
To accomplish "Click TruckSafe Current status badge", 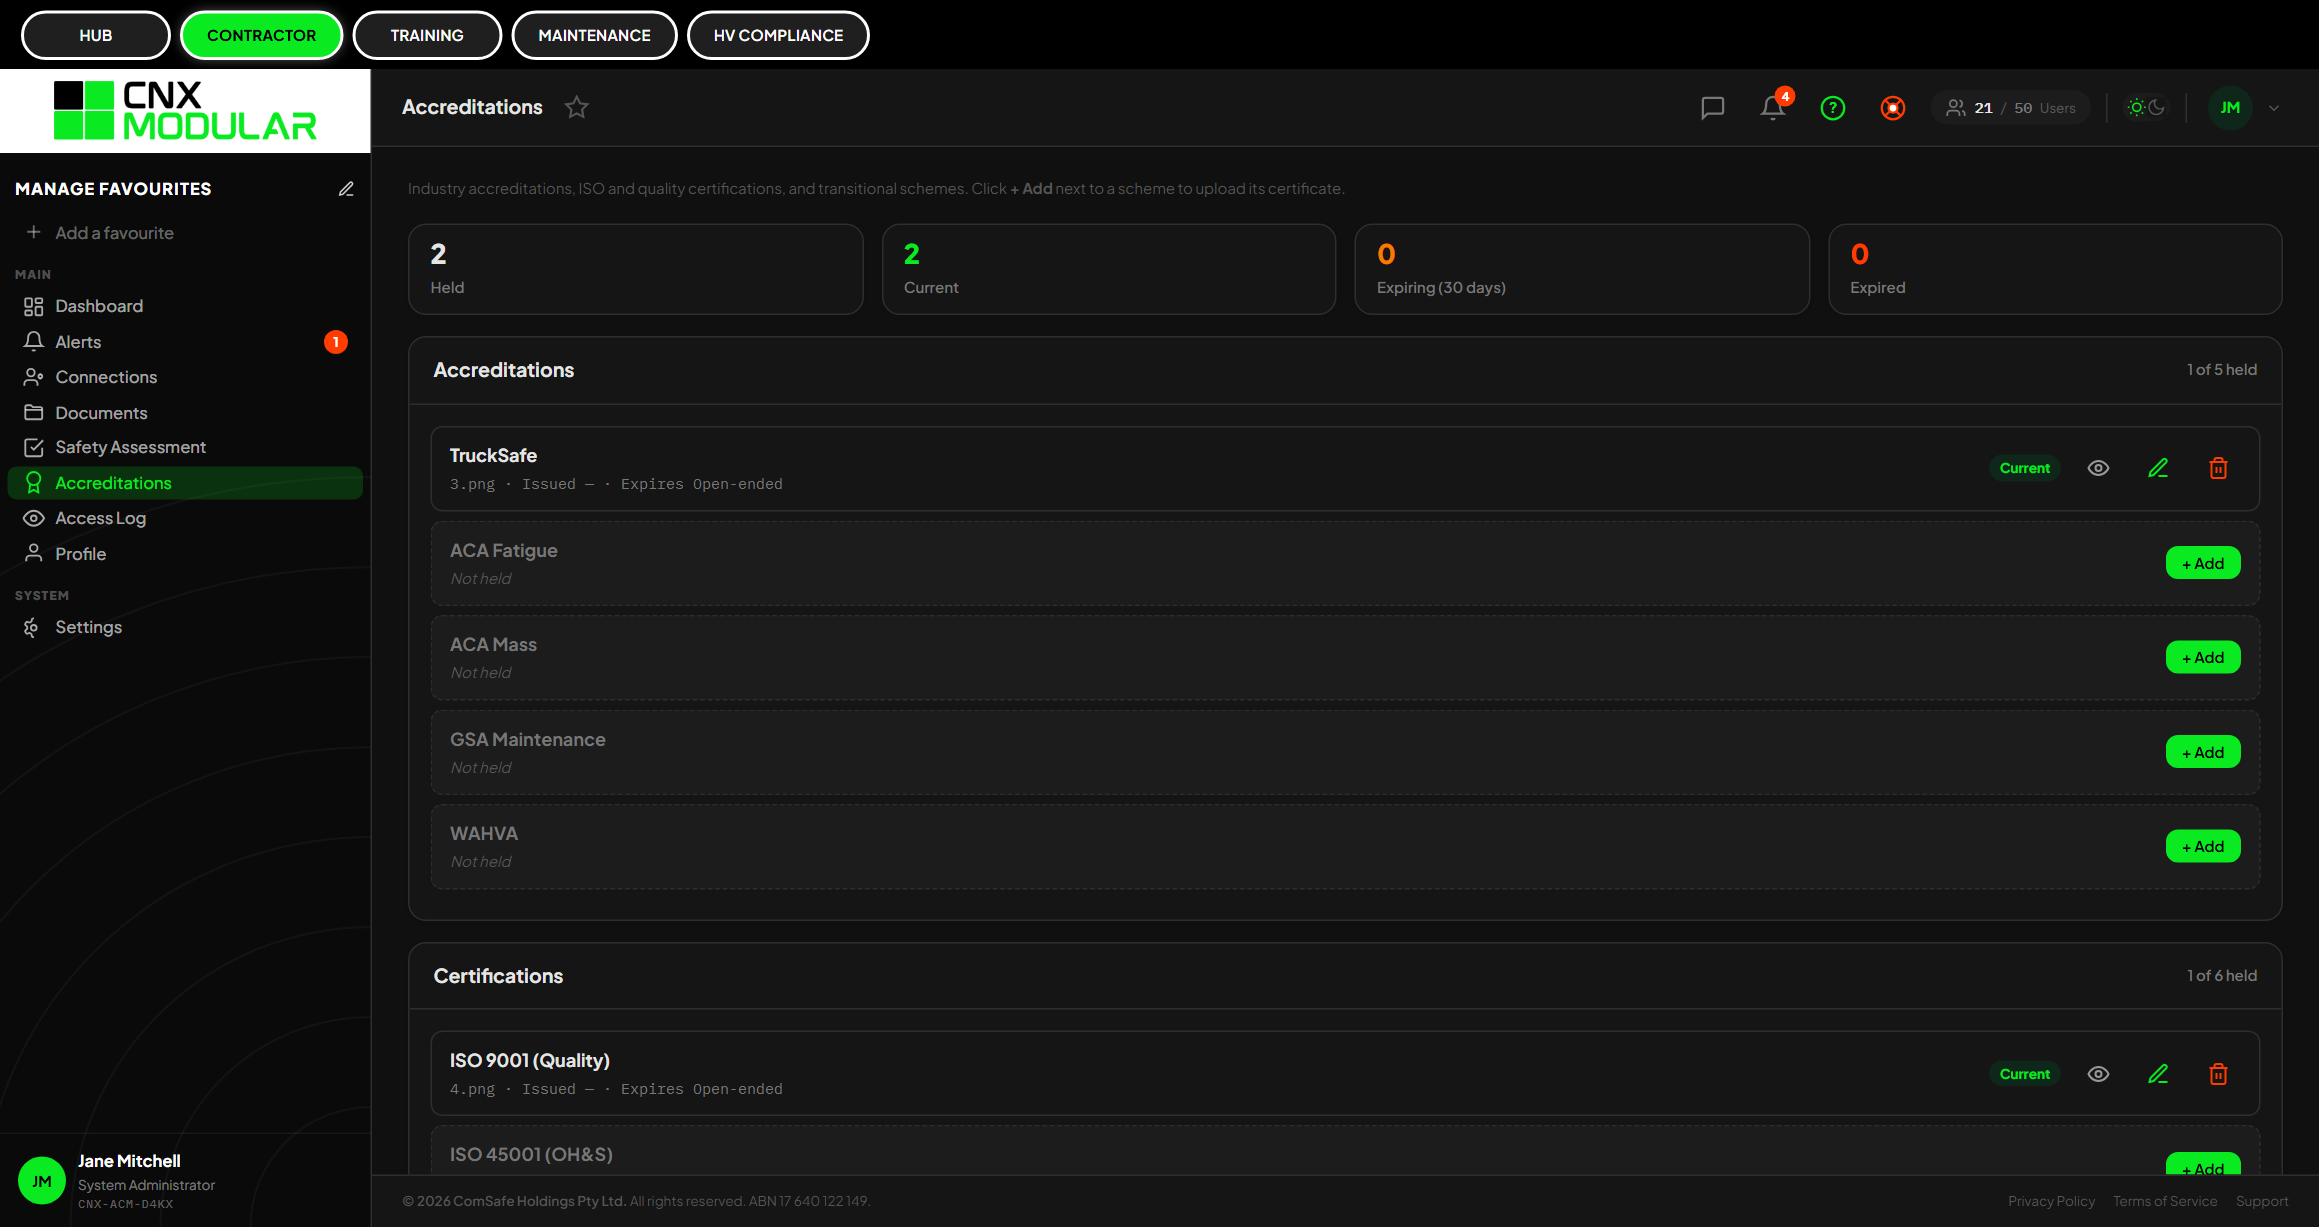I will [x=2024, y=468].
